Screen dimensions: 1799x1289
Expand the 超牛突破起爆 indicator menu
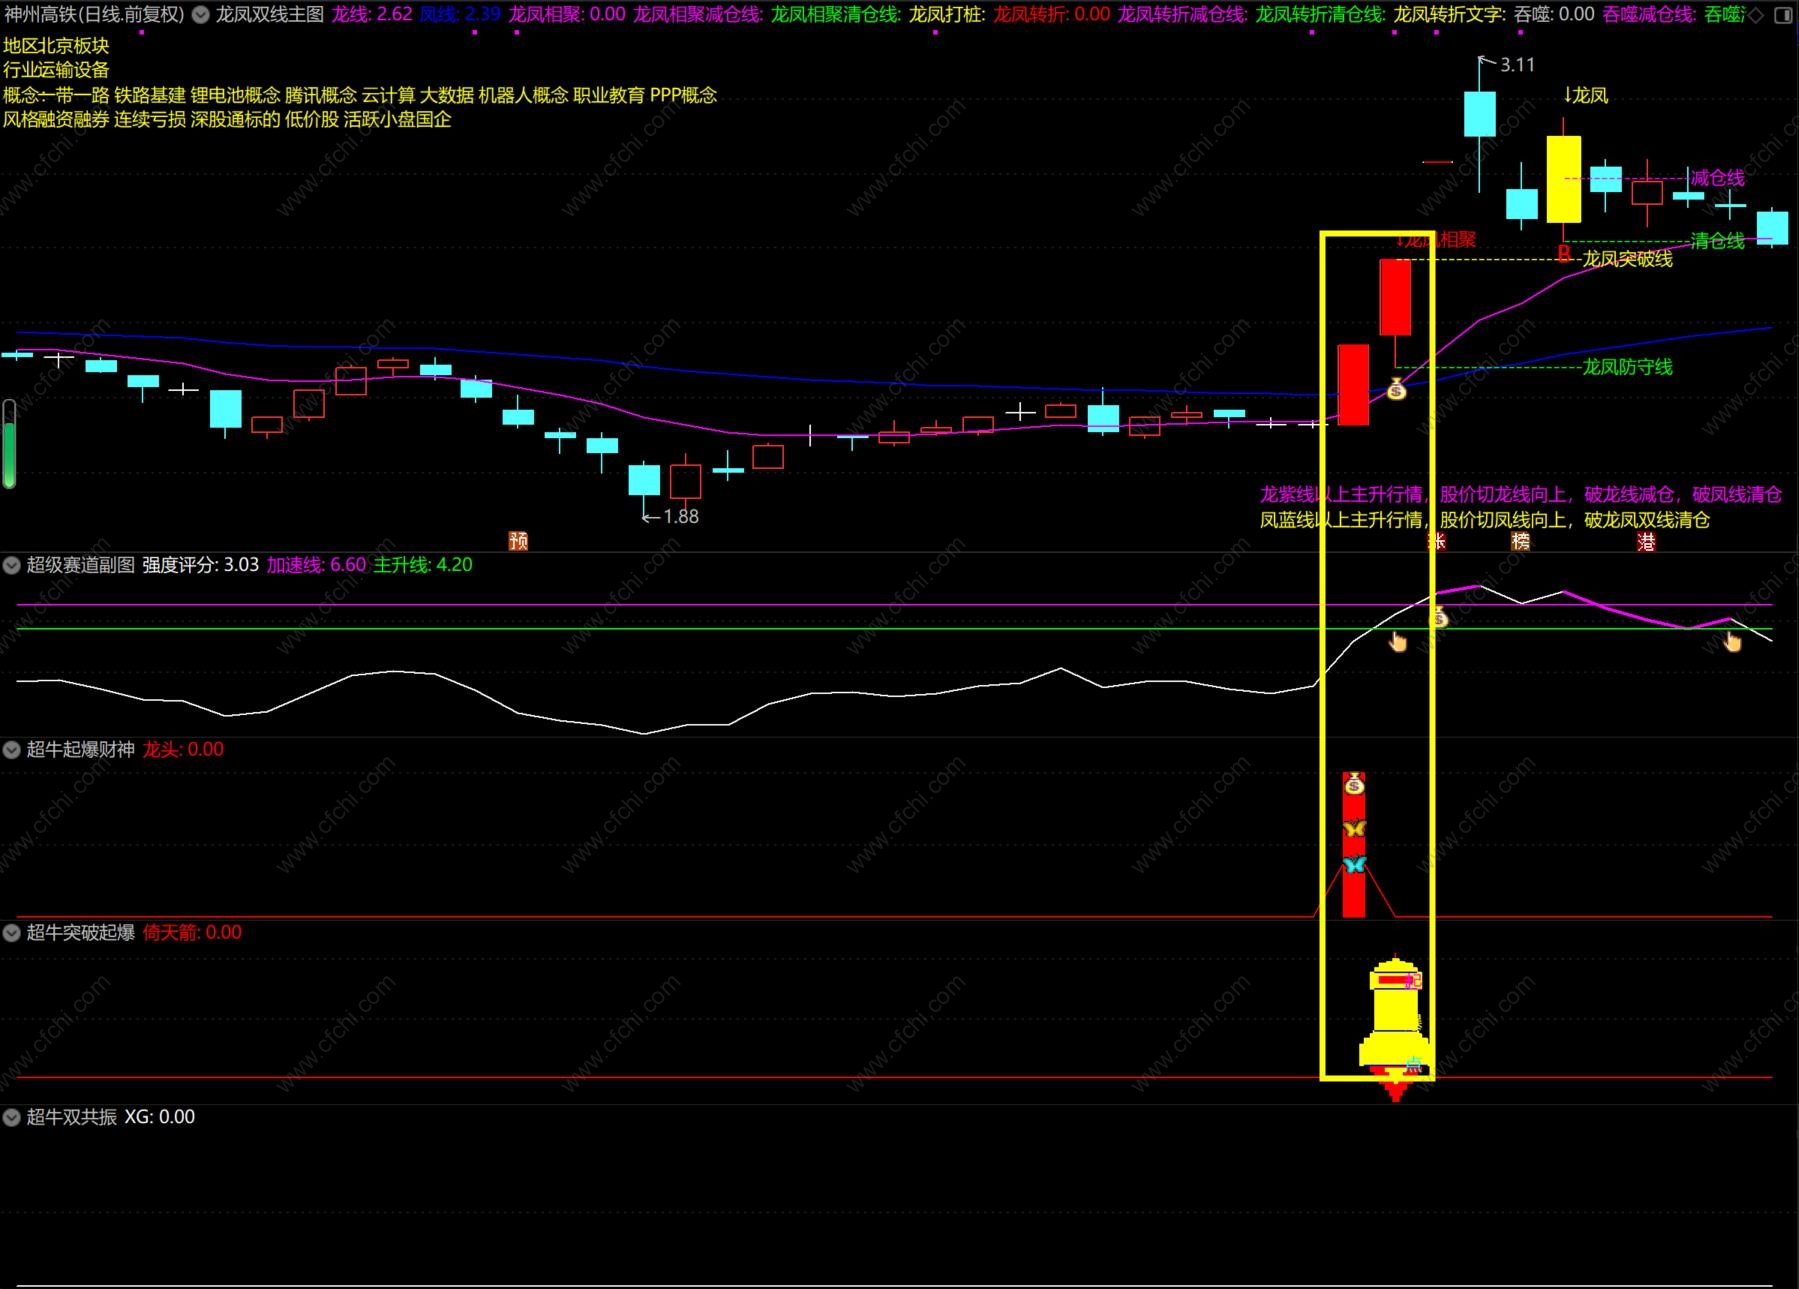pos(12,933)
